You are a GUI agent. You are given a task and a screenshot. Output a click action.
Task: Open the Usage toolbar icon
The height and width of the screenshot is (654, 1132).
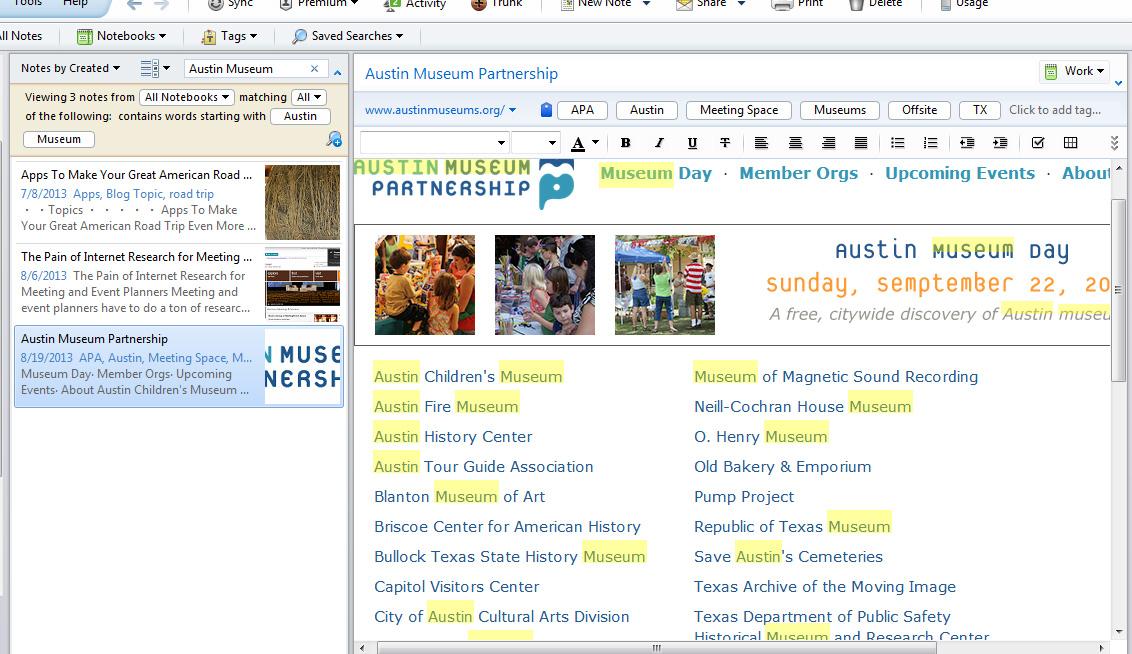click(x=946, y=4)
